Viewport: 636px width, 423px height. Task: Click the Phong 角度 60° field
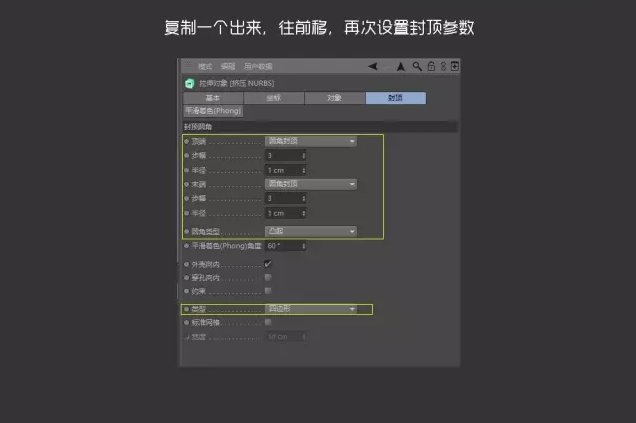(x=286, y=246)
